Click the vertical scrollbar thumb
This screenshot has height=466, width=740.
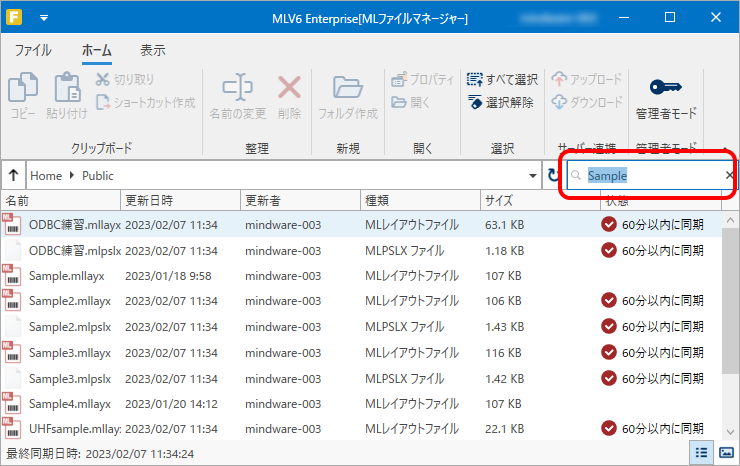pyautogui.click(x=730, y=301)
